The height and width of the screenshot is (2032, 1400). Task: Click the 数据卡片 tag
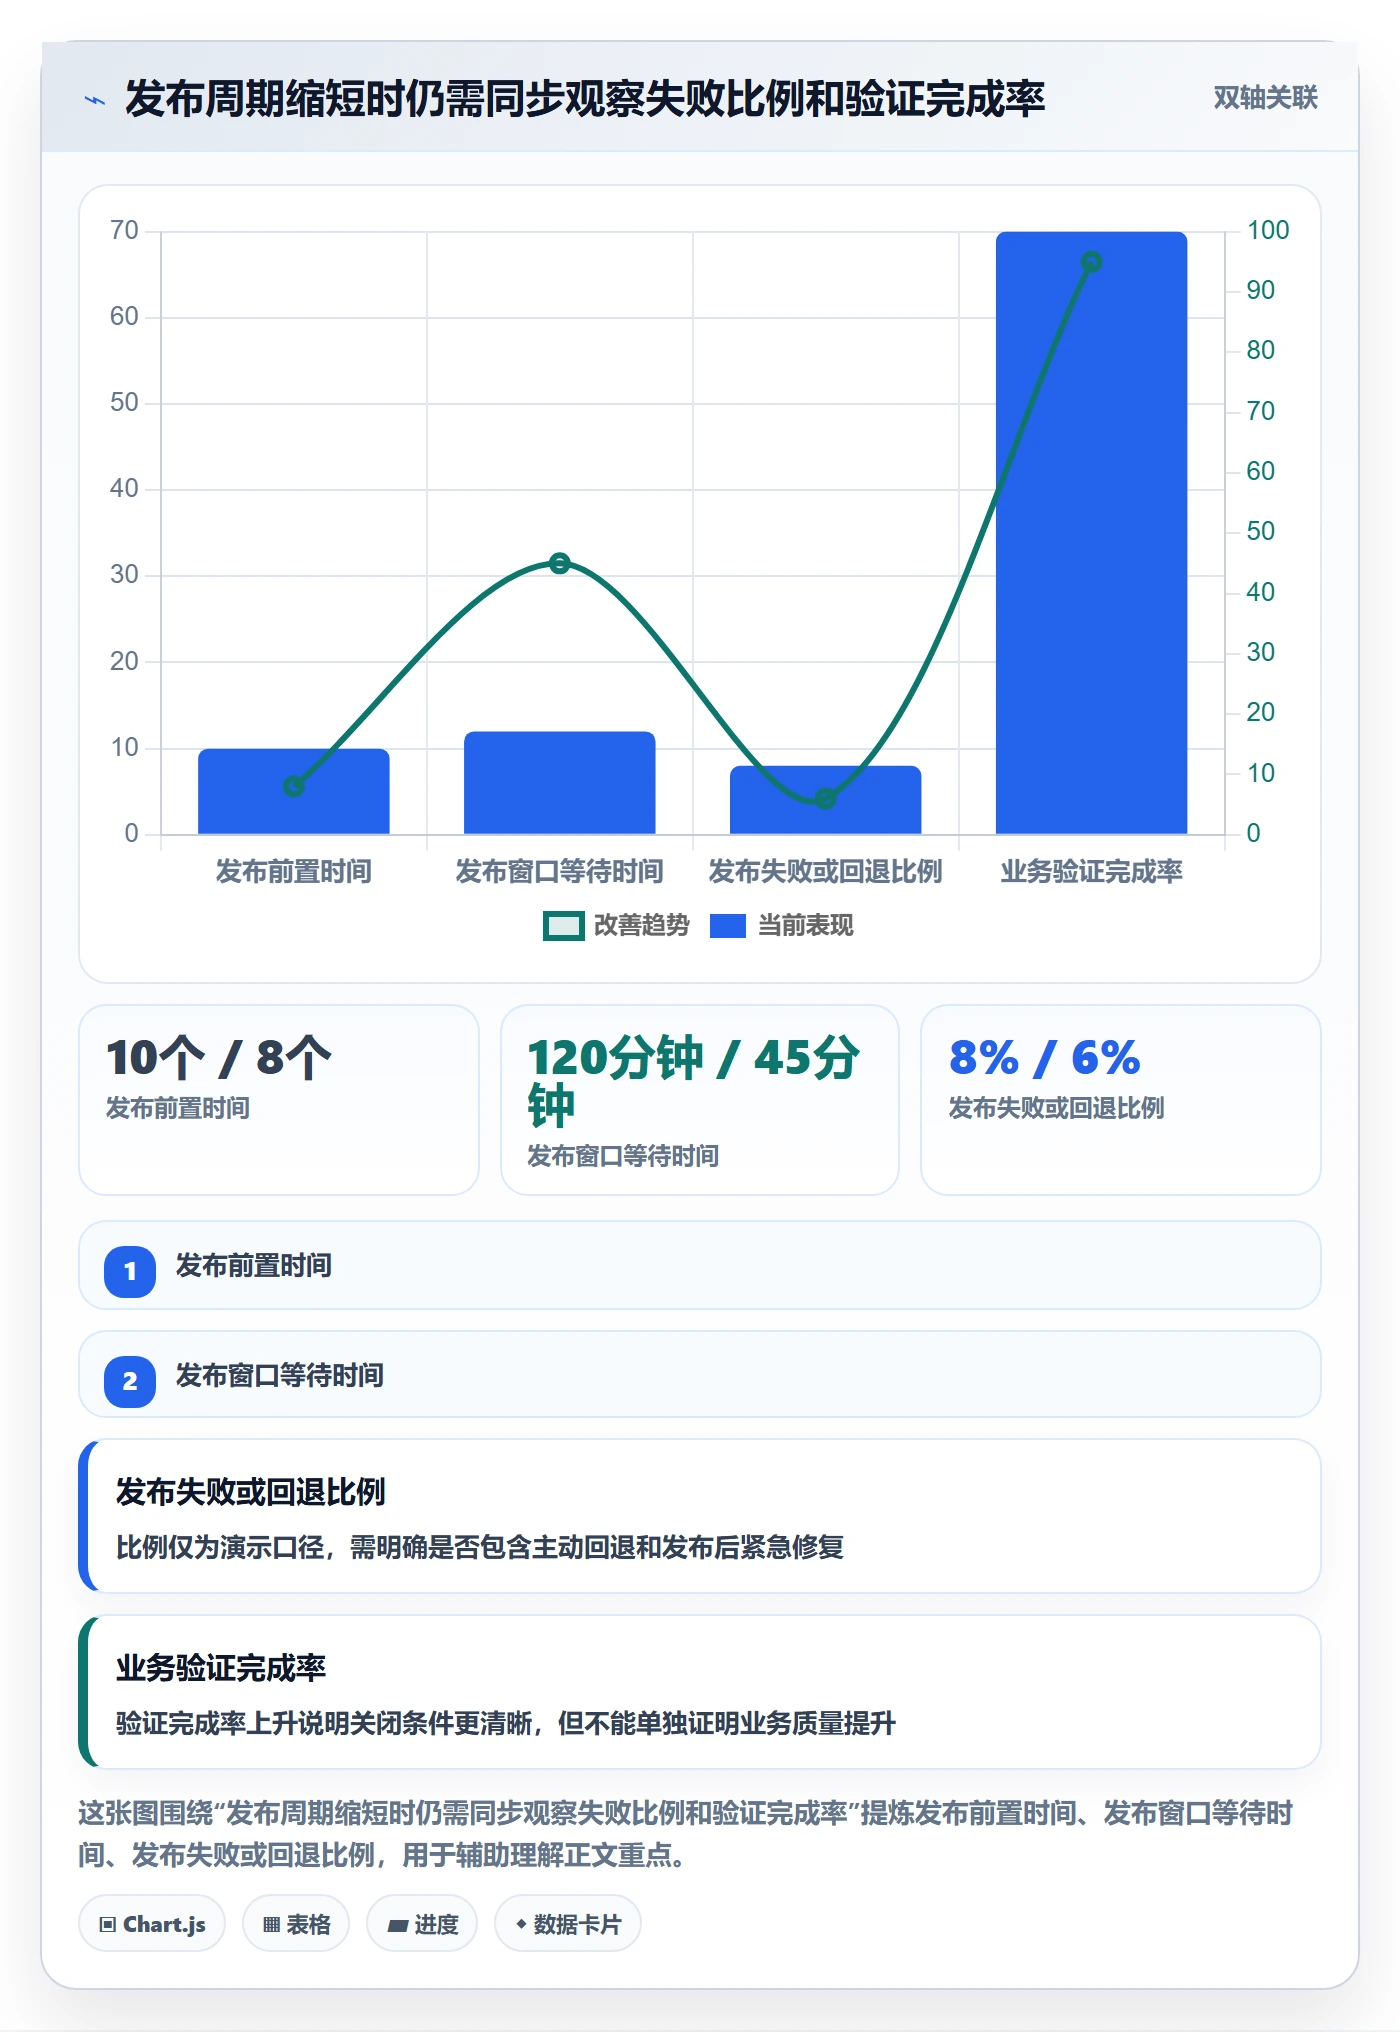tap(568, 1924)
